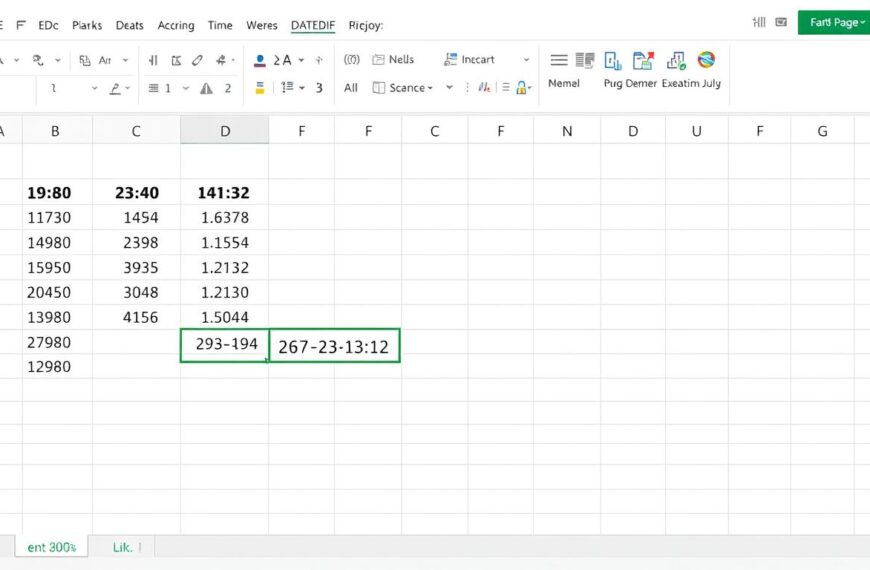Select cell with value 293-194
Image resolution: width=870 pixels, height=570 pixels.
[225, 345]
